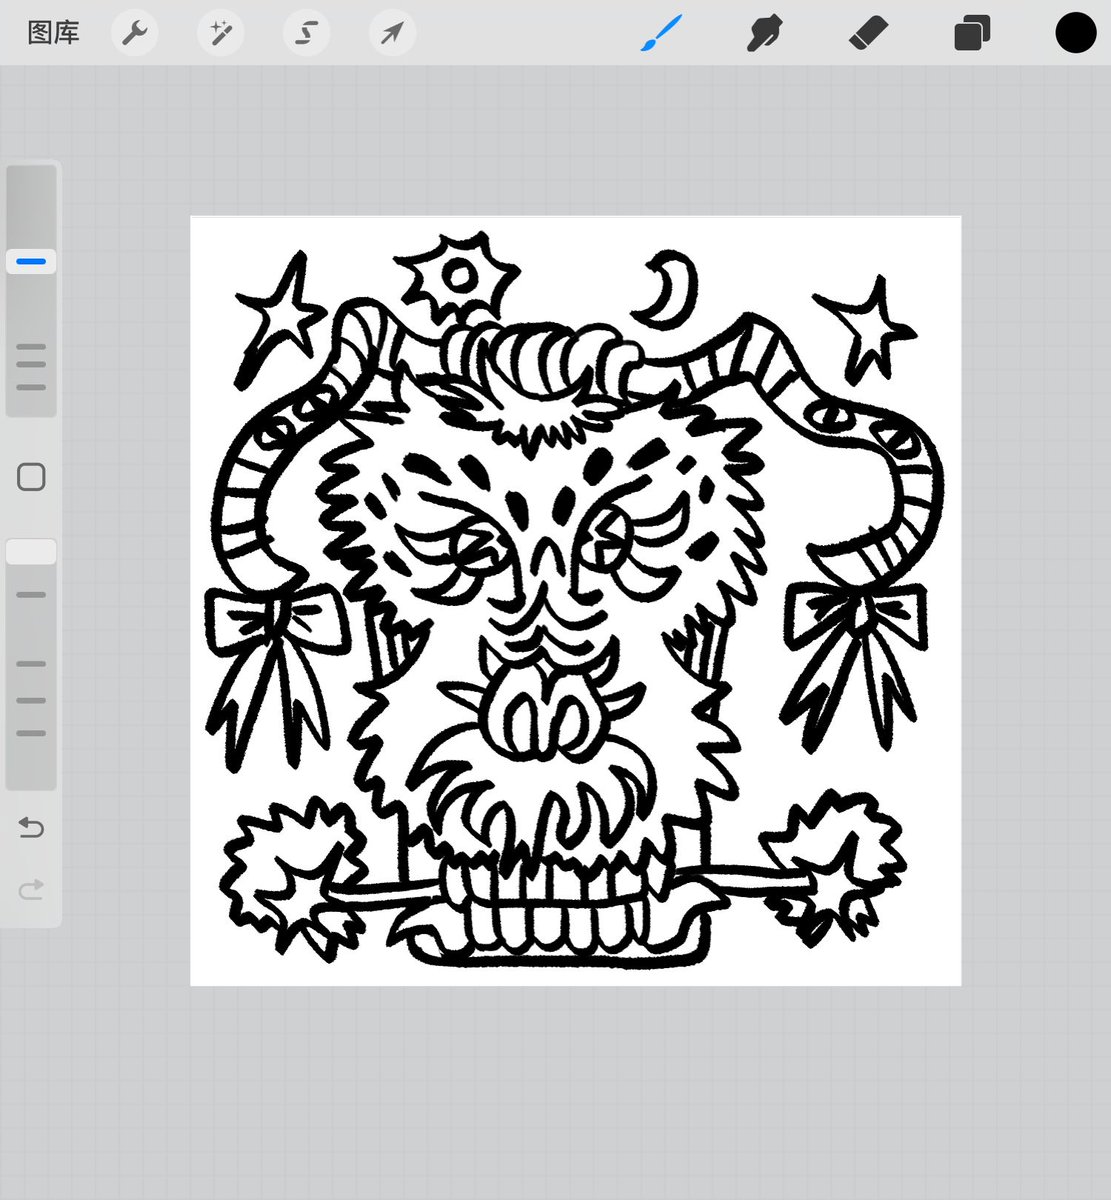Activate the Transform arrow tool
The image size is (1111, 1200).
392,33
